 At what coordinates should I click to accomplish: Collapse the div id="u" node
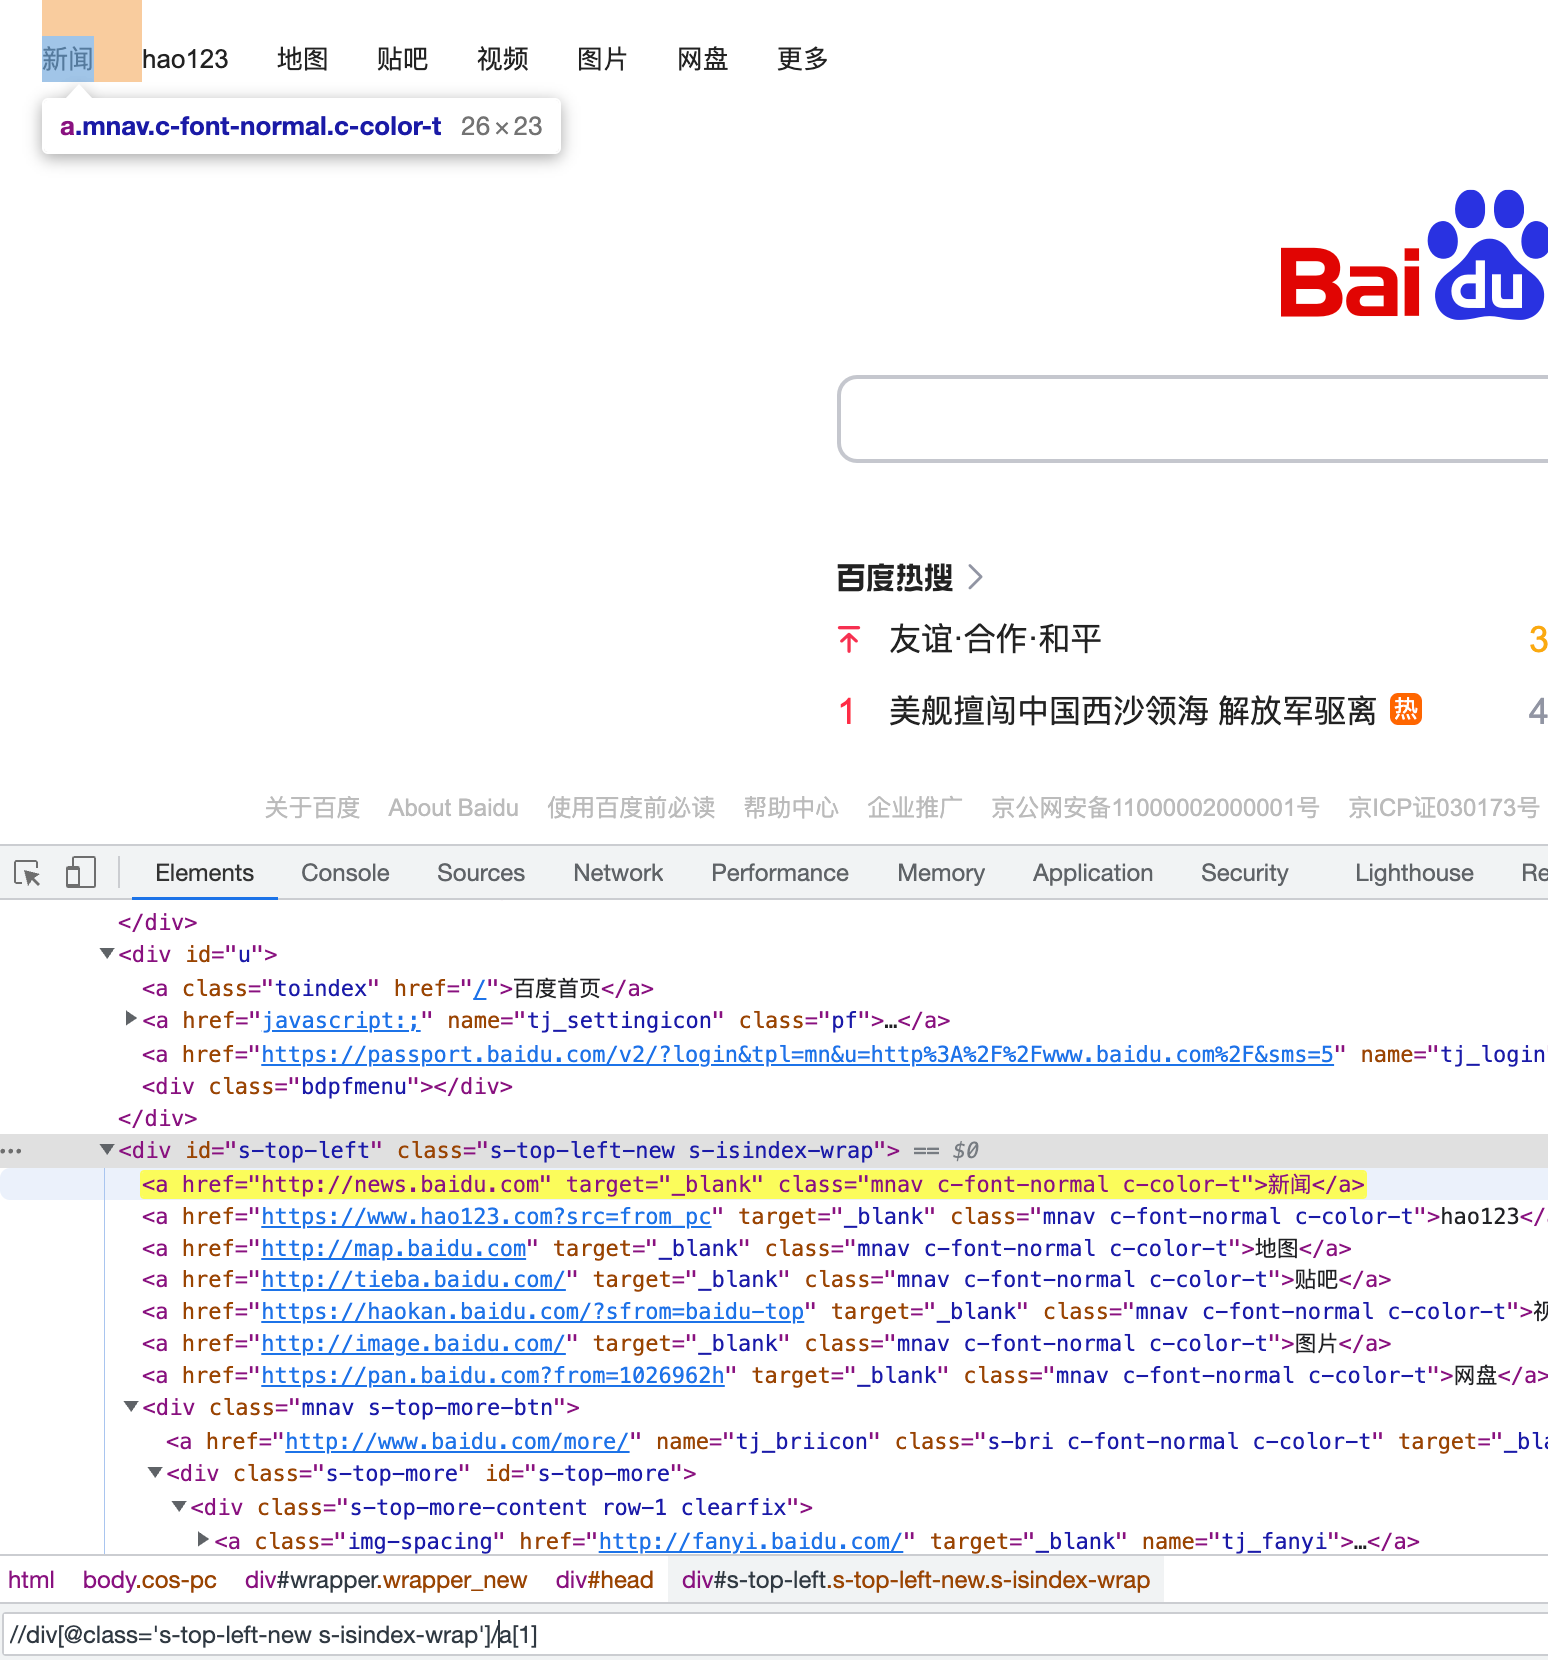click(107, 954)
